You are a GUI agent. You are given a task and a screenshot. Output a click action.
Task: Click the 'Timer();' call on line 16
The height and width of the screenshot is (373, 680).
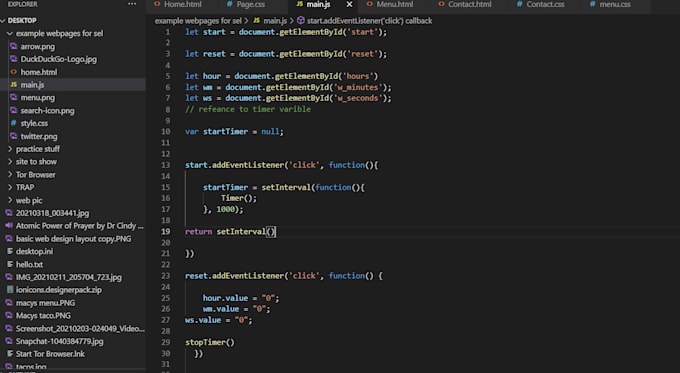[239, 198]
